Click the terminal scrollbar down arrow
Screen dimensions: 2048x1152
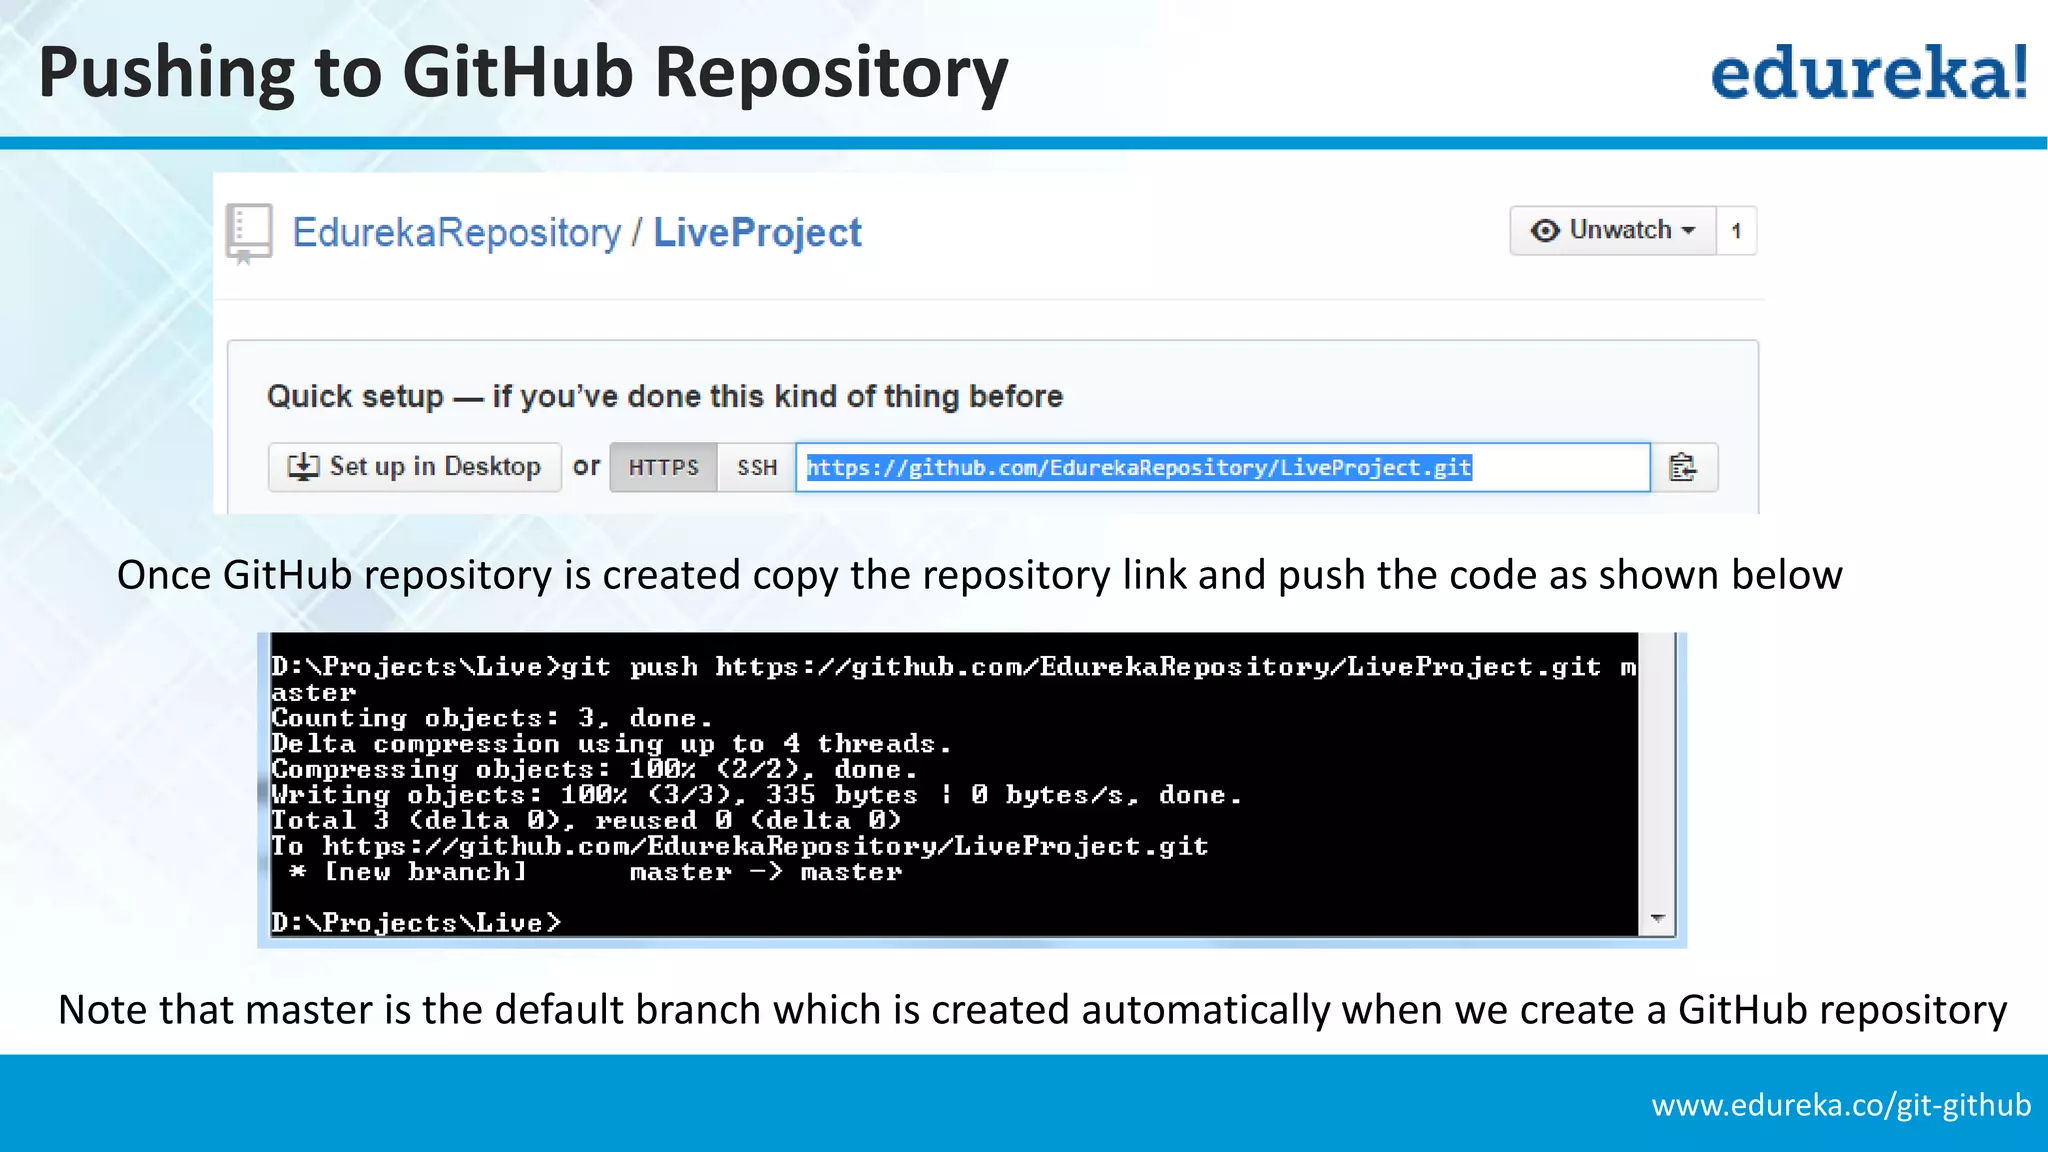(x=1658, y=918)
